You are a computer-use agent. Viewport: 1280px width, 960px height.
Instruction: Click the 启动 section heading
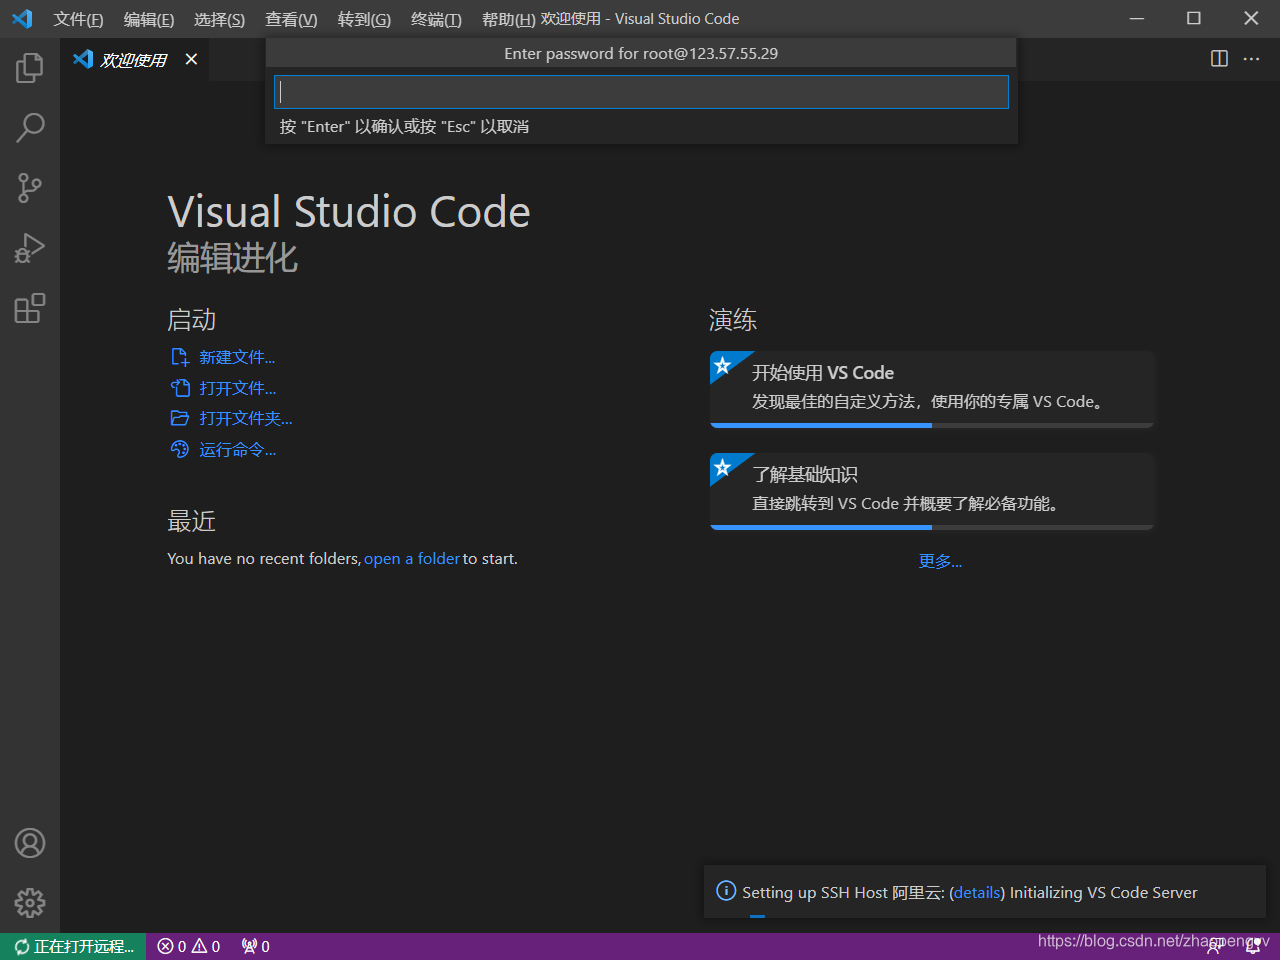click(x=191, y=320)
